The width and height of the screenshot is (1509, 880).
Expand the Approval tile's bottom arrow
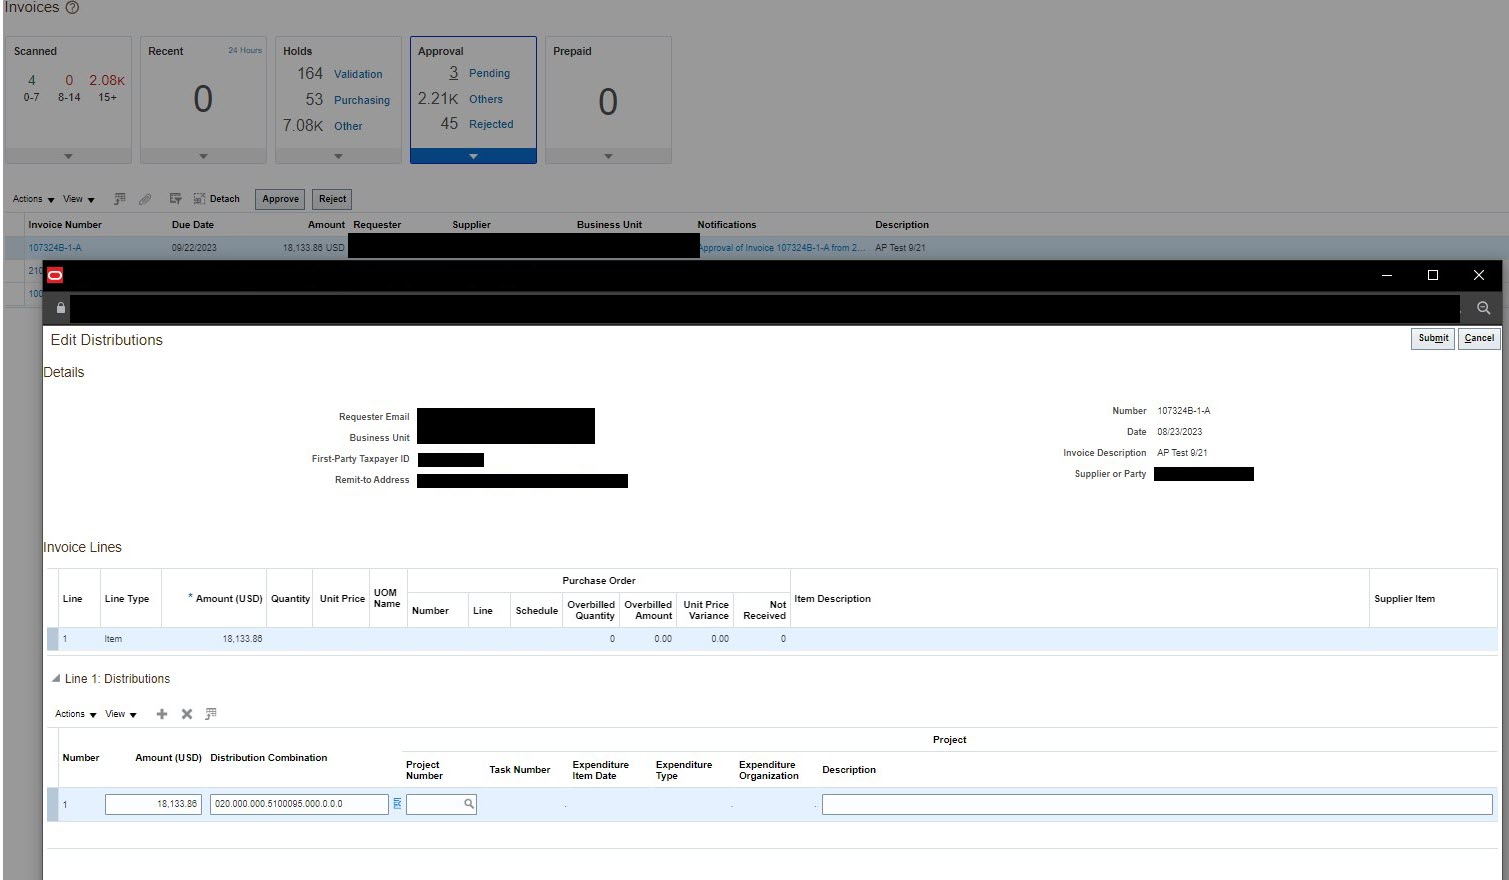(x=473, y=156)
